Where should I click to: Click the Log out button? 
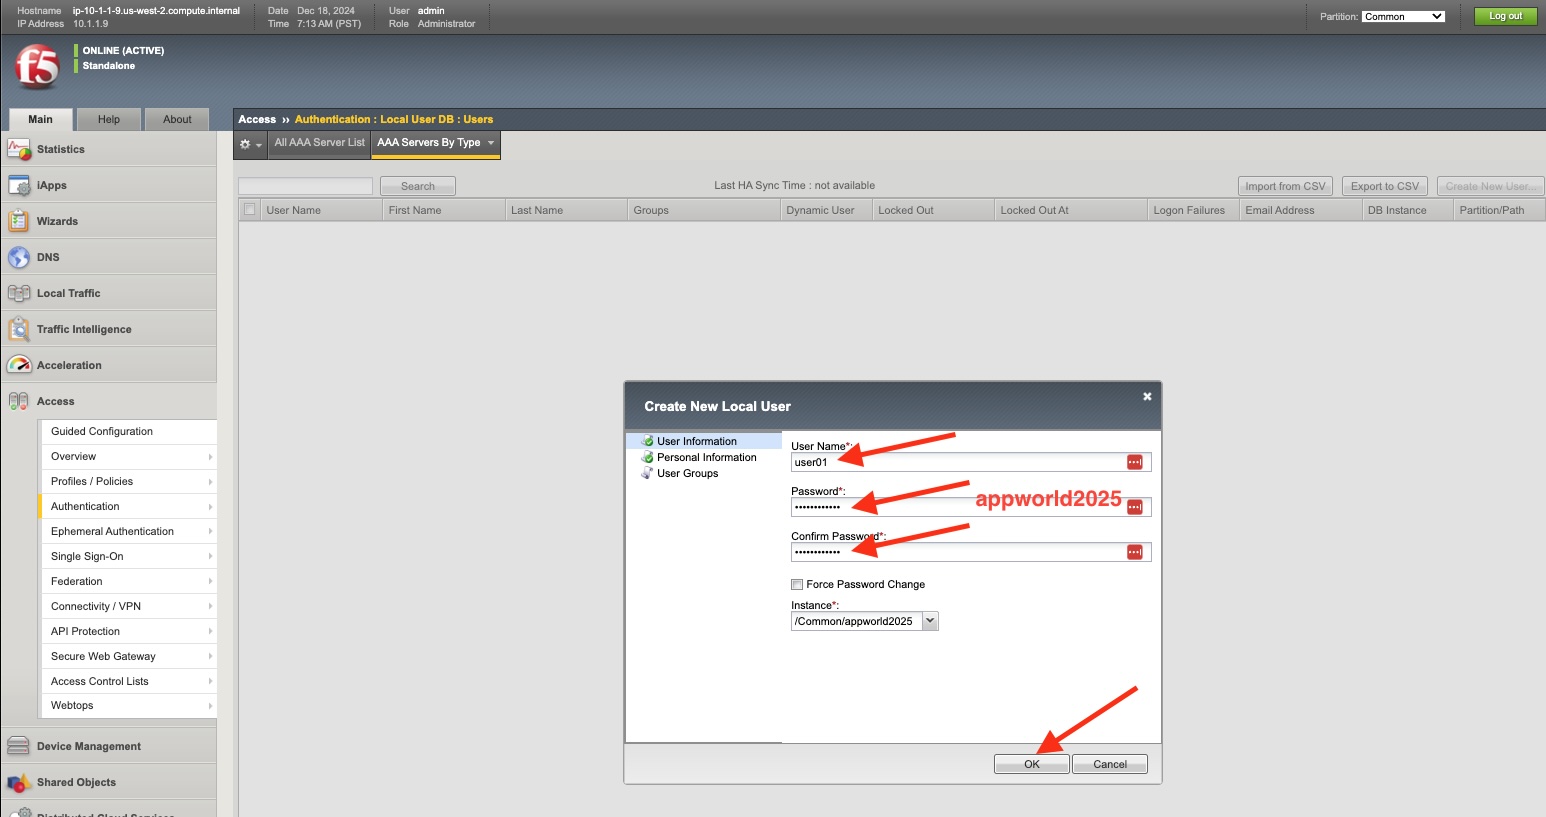(1505, 16)
